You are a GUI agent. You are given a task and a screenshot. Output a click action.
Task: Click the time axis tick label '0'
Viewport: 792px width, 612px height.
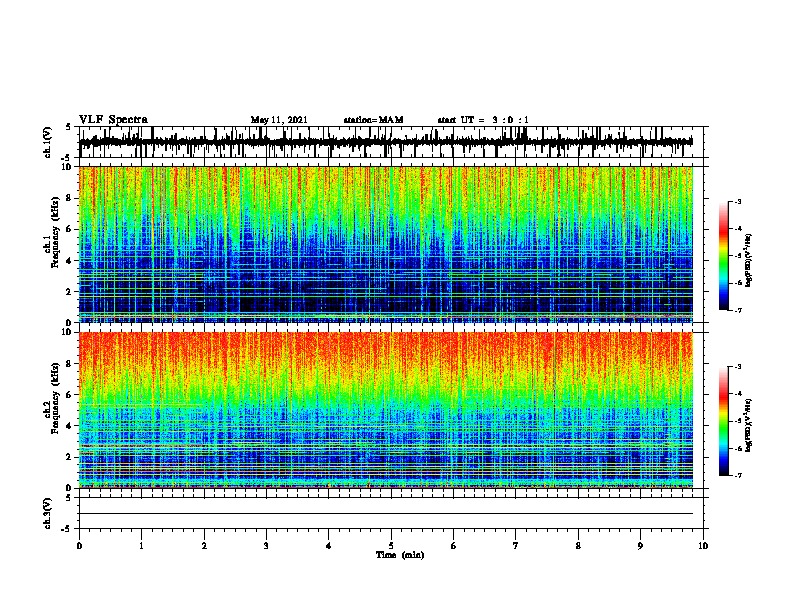coord(79,546)
